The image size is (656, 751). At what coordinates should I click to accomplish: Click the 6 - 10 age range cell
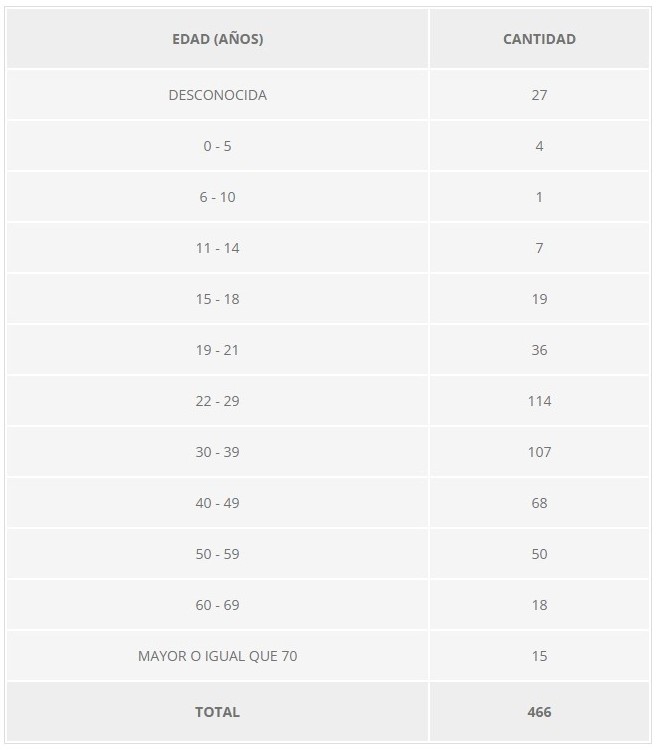(x=217, y=198)
